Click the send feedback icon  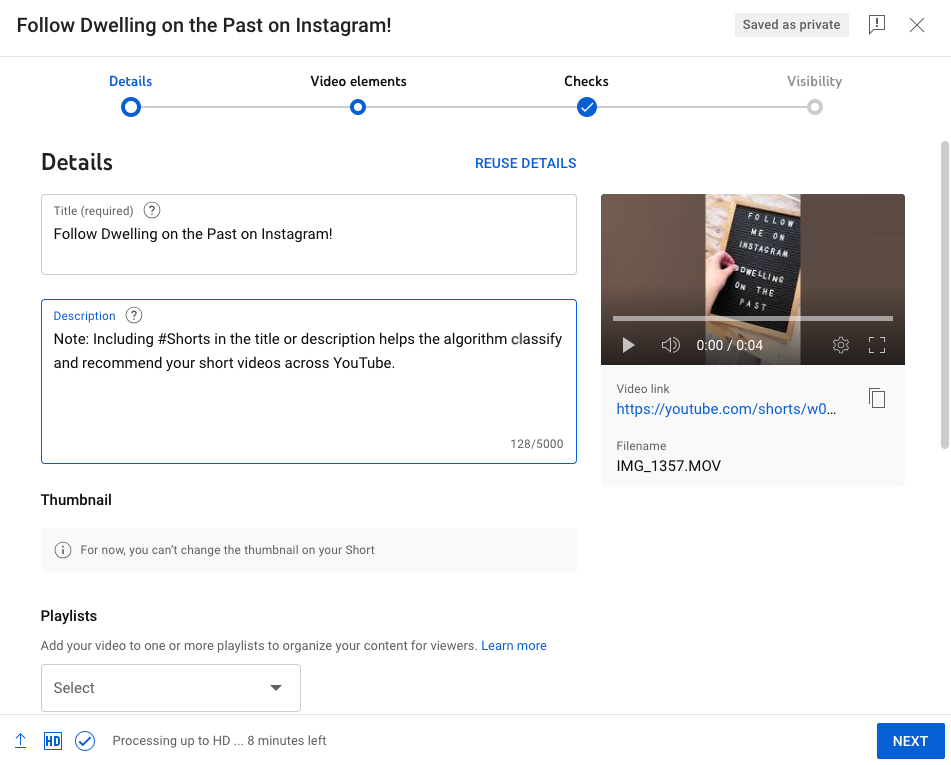coord(877,25)
